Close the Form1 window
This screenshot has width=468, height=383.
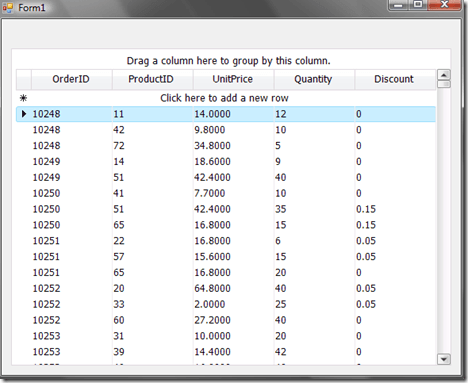[x=444, y=4]
